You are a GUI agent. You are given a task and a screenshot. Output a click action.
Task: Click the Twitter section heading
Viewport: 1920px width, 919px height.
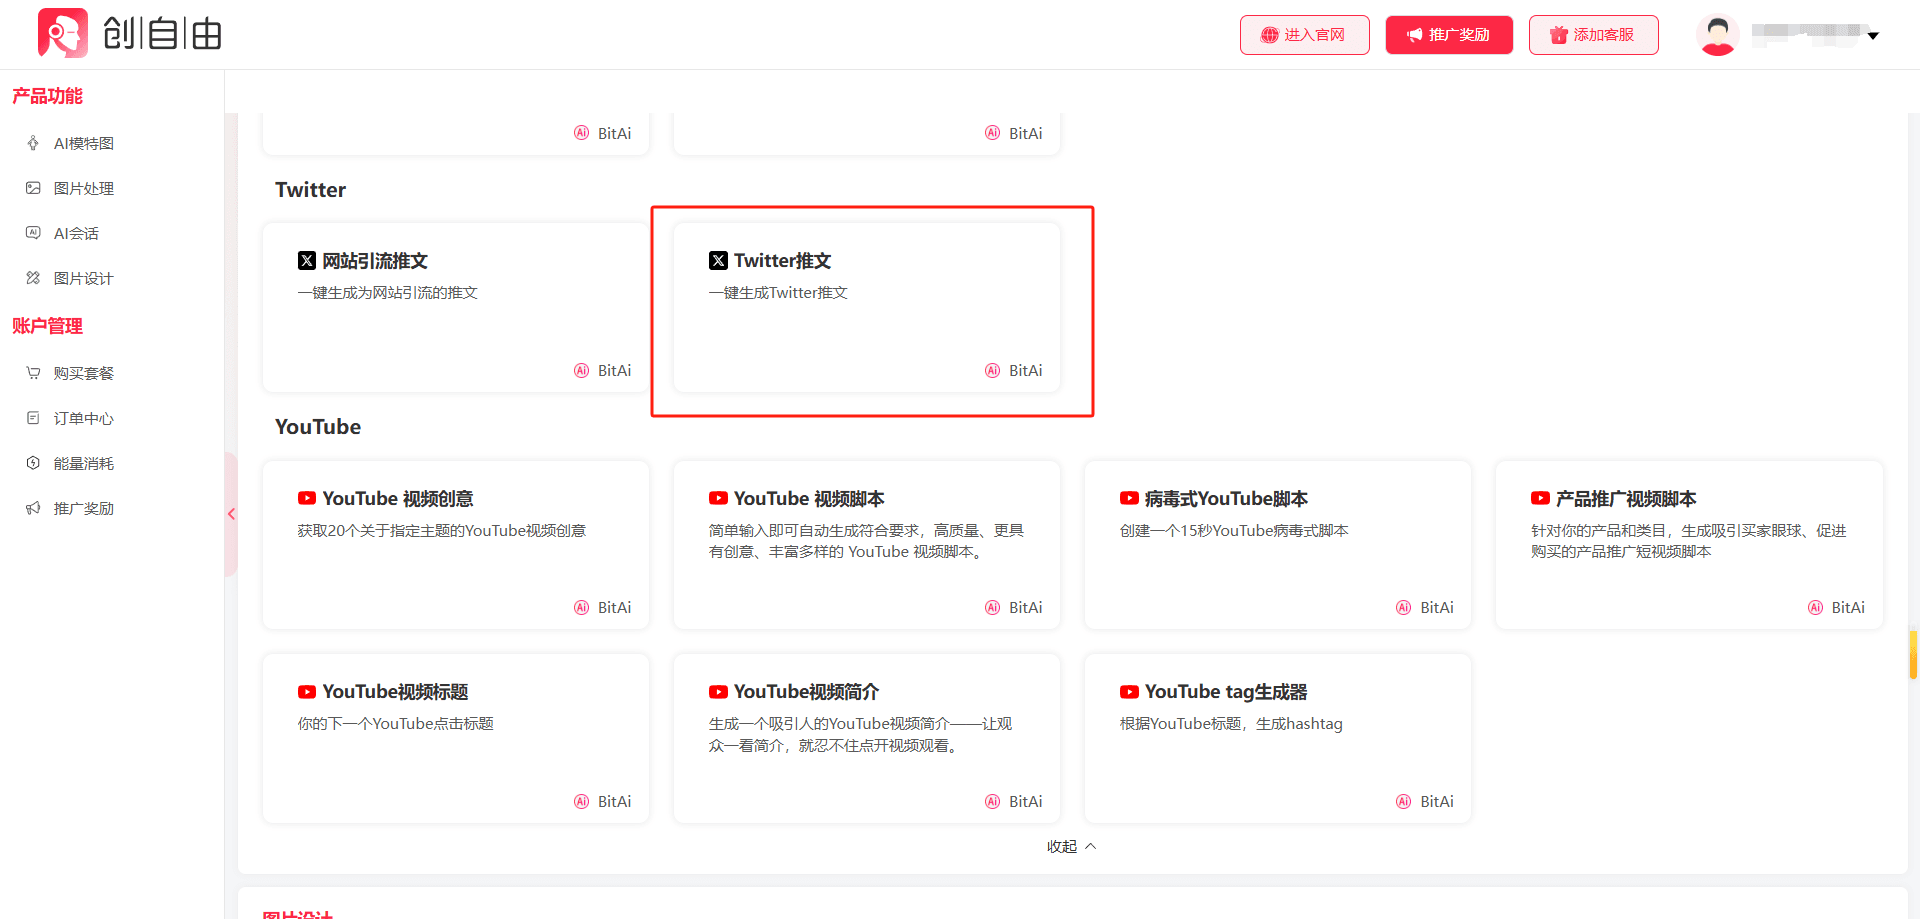click(x=310, y=190)
